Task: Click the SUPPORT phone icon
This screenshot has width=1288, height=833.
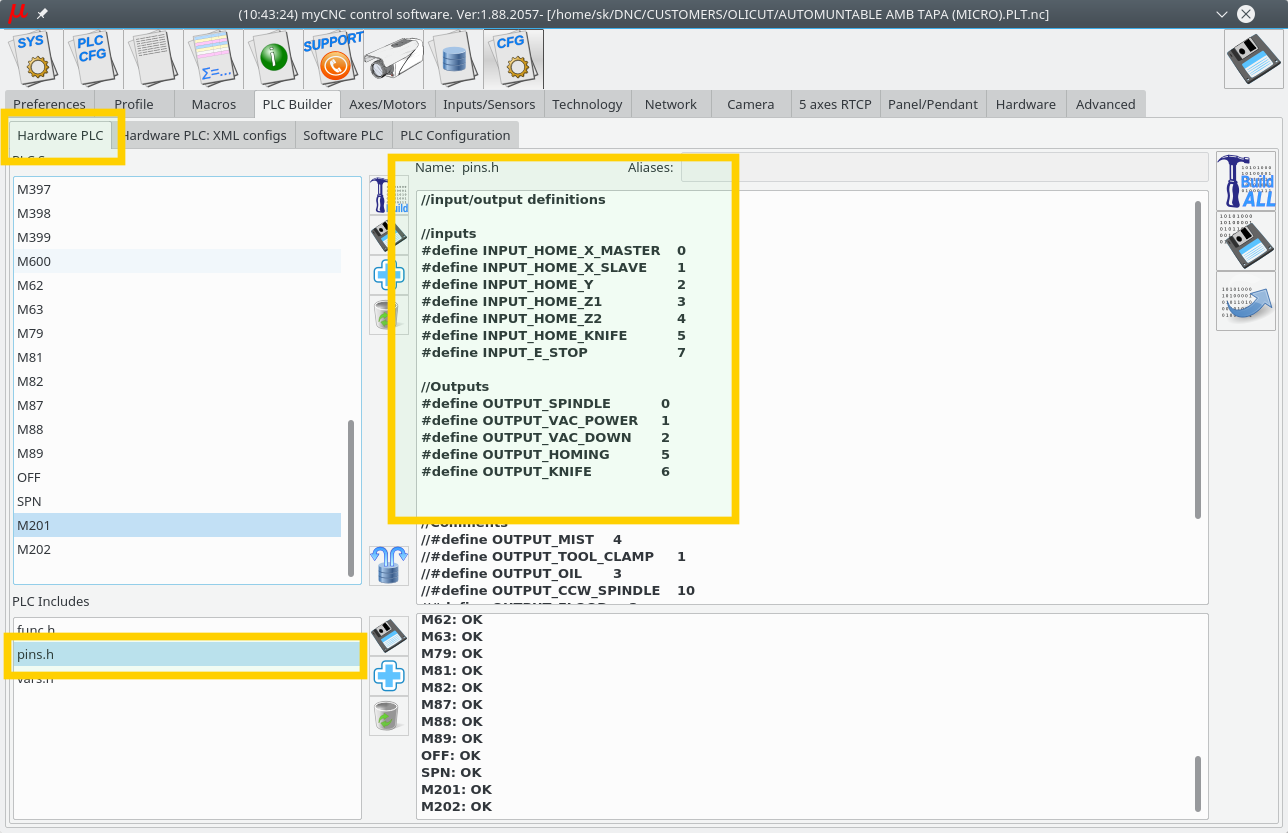Action: (334, 59)
